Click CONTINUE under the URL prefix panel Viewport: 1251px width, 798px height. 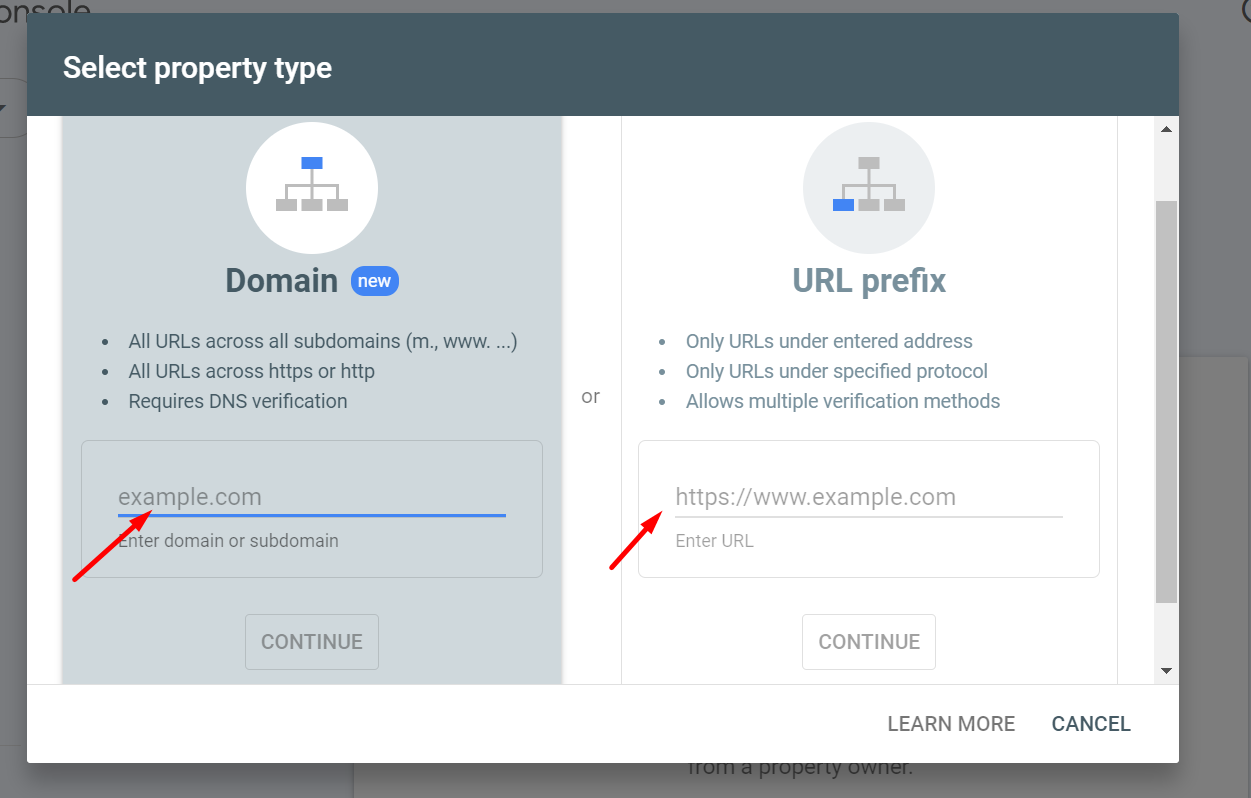coord(869,642)
